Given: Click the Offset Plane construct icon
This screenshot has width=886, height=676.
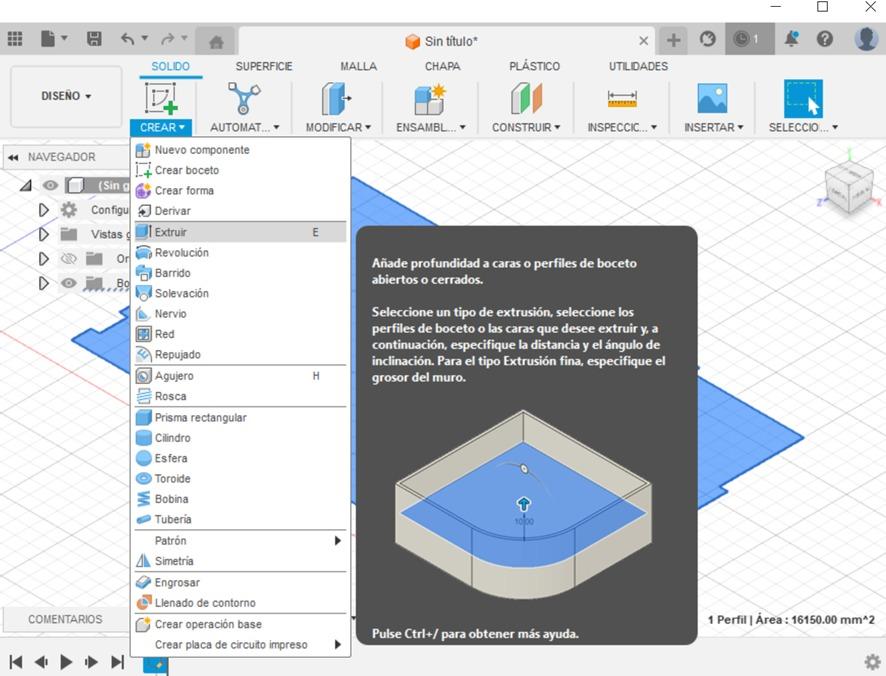Looking at the screenshot, I should (527, 98).
